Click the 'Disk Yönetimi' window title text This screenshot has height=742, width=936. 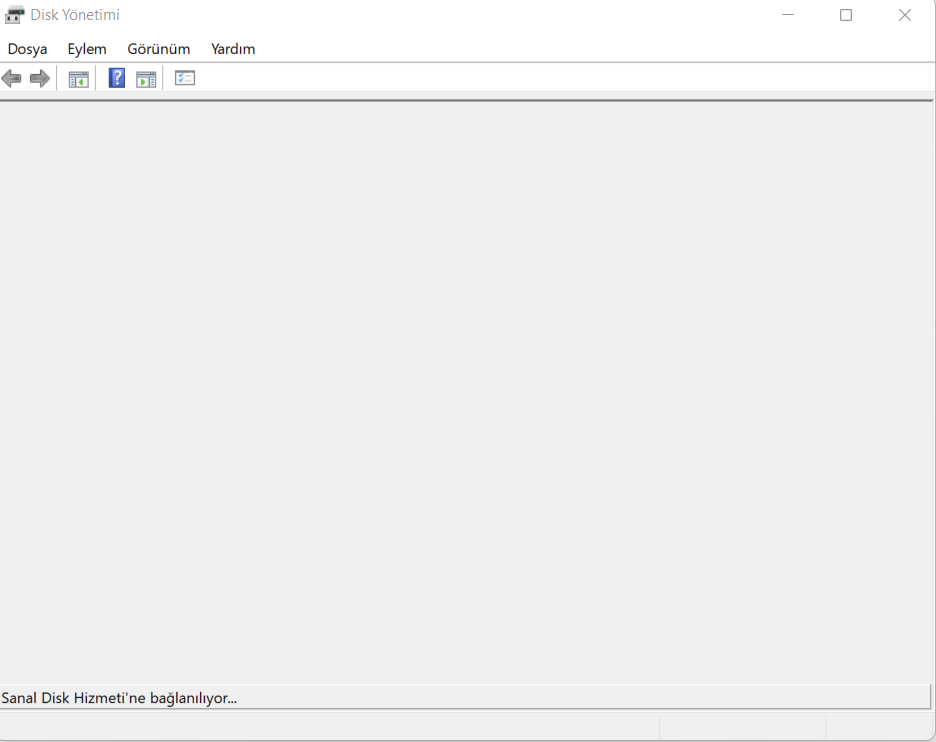75,15
